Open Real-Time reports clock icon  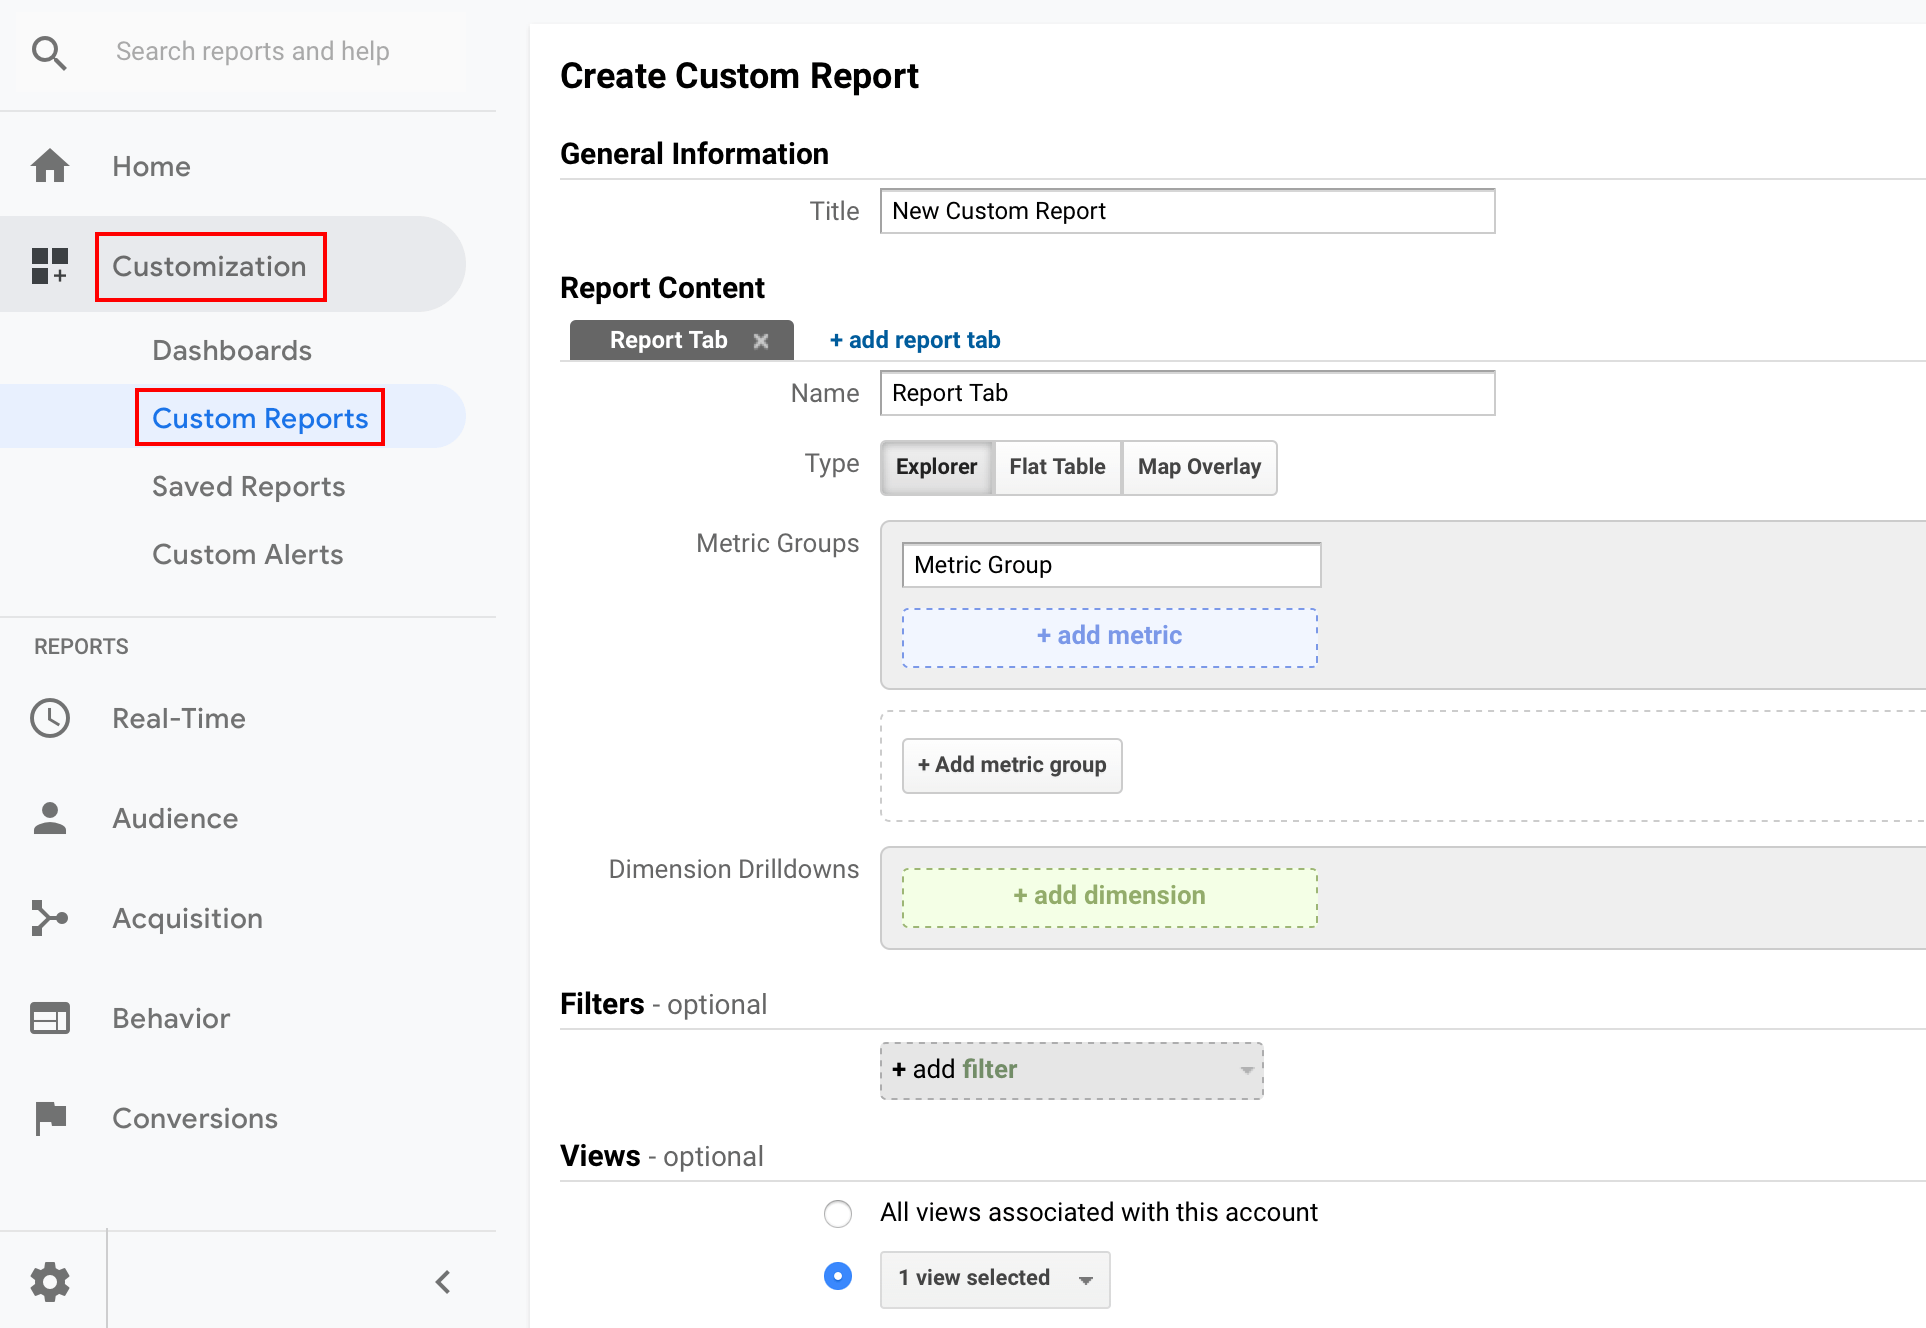[x=50, y=718]
